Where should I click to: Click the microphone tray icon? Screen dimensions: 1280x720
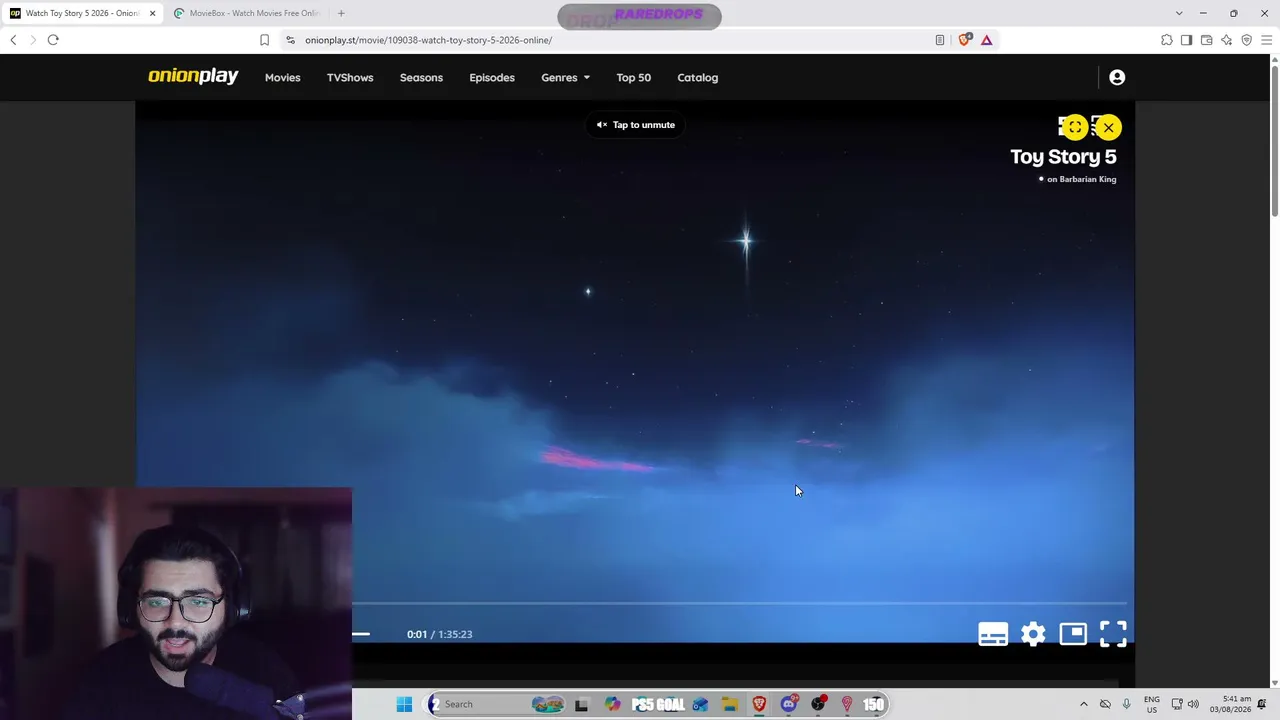point(1127,704)
